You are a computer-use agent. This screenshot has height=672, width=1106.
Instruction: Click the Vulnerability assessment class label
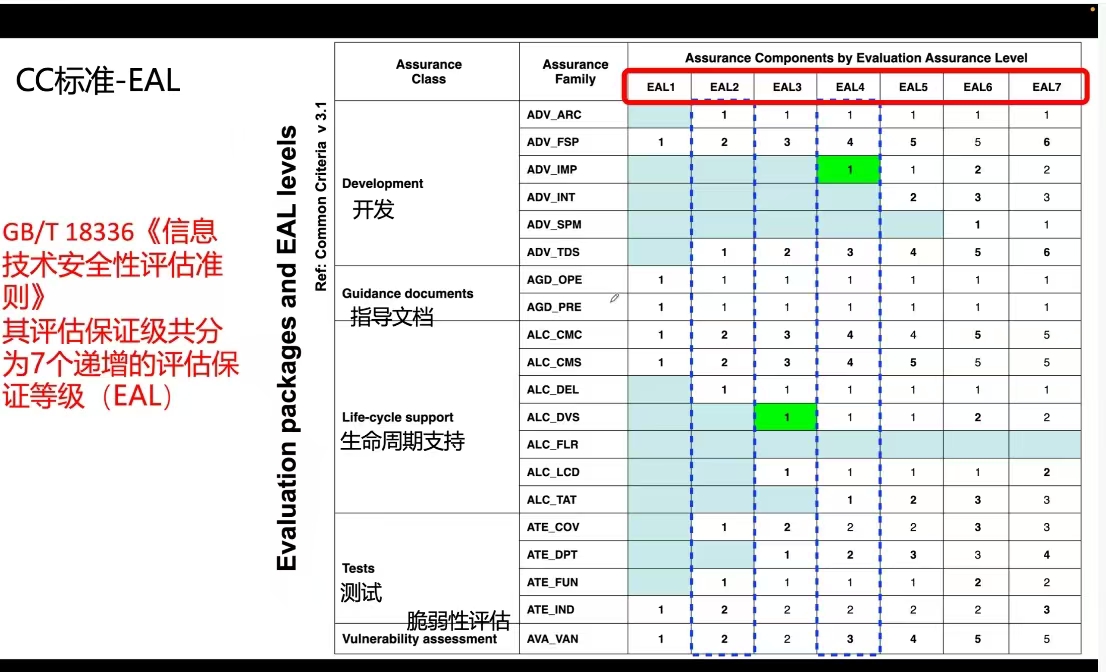(x=419, y=639)
